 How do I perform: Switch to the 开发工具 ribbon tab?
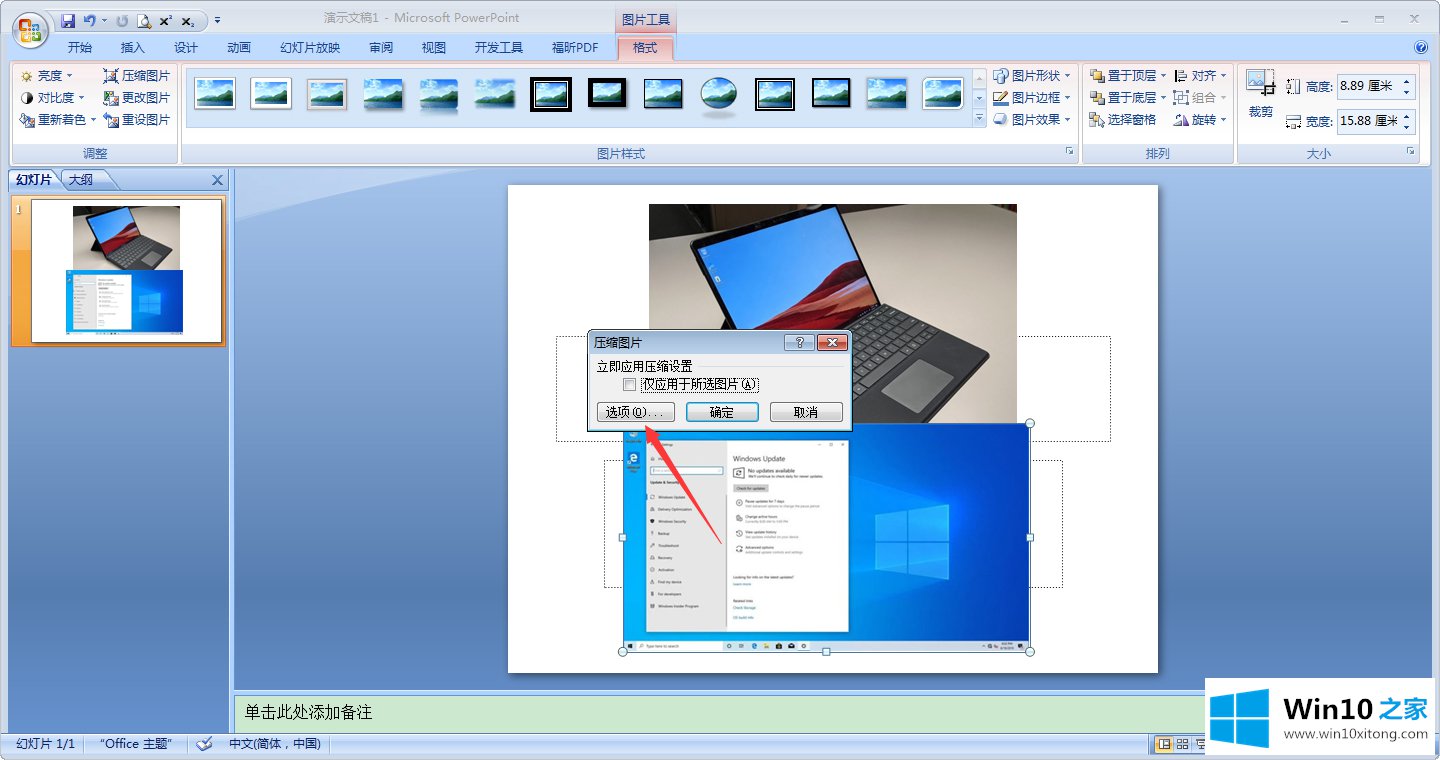click(x=499, y=48)
